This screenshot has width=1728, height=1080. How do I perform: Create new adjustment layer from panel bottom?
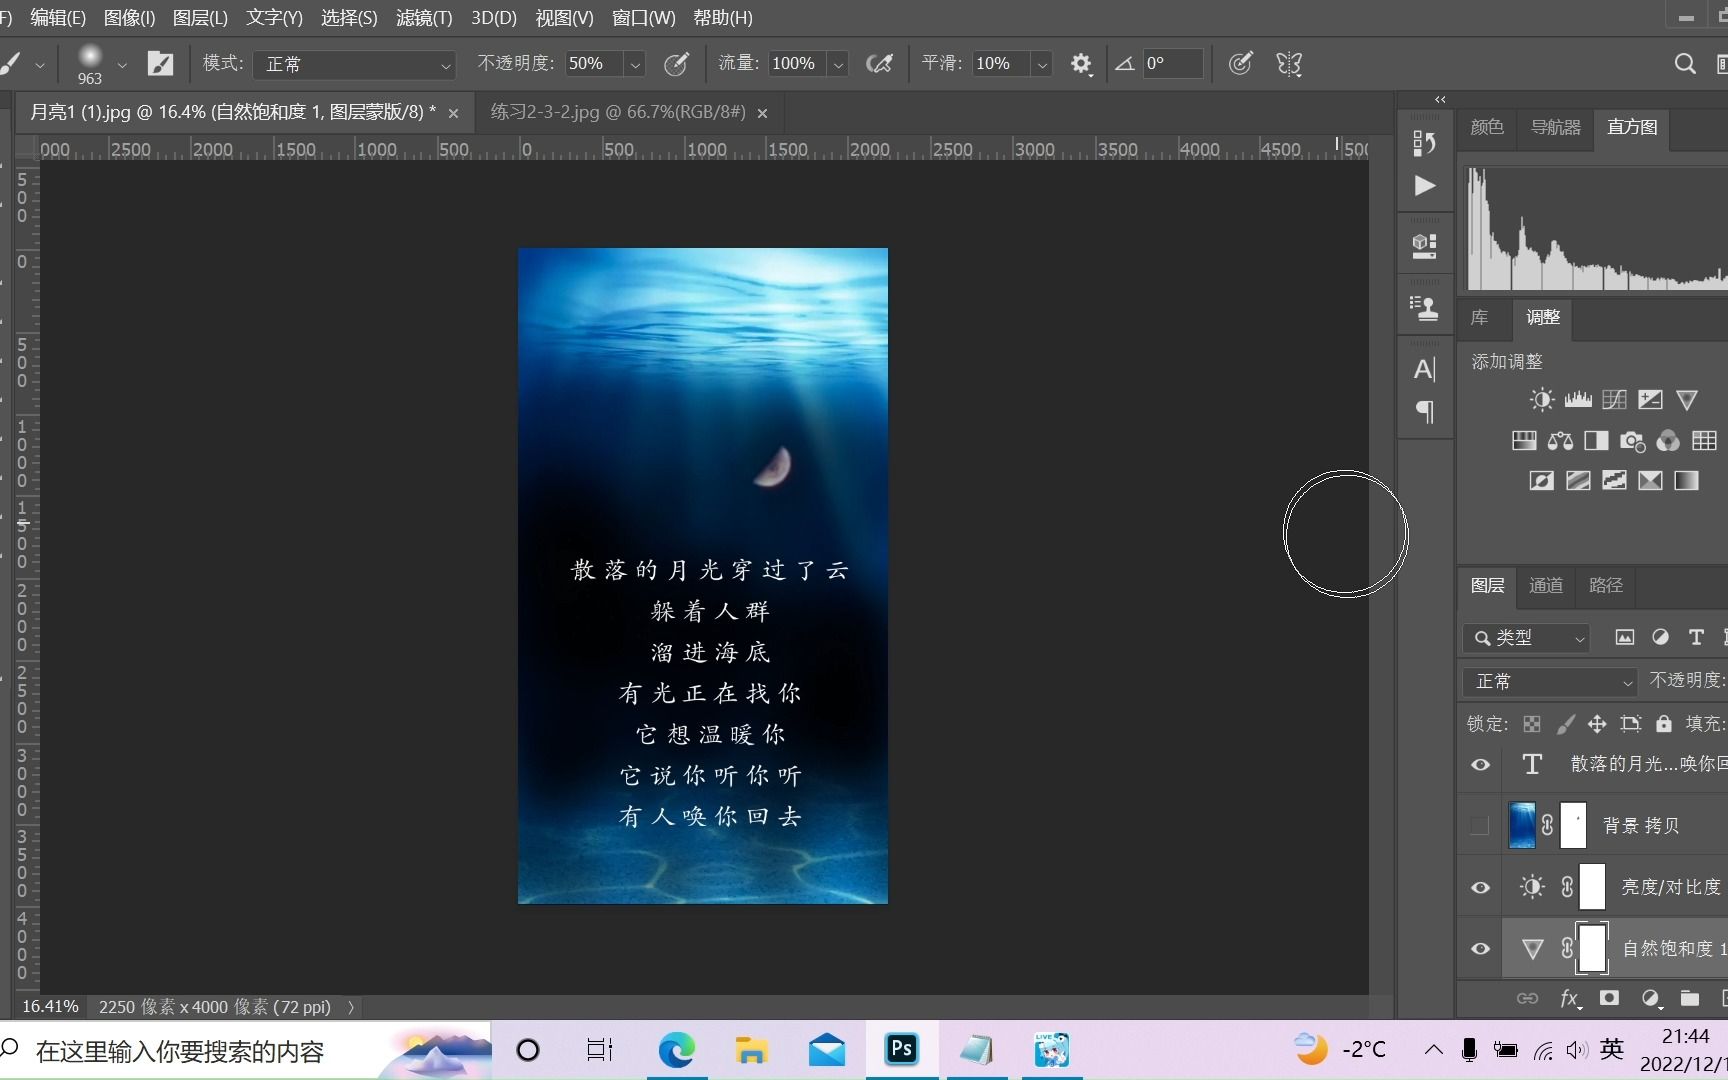coord(1651,998)
